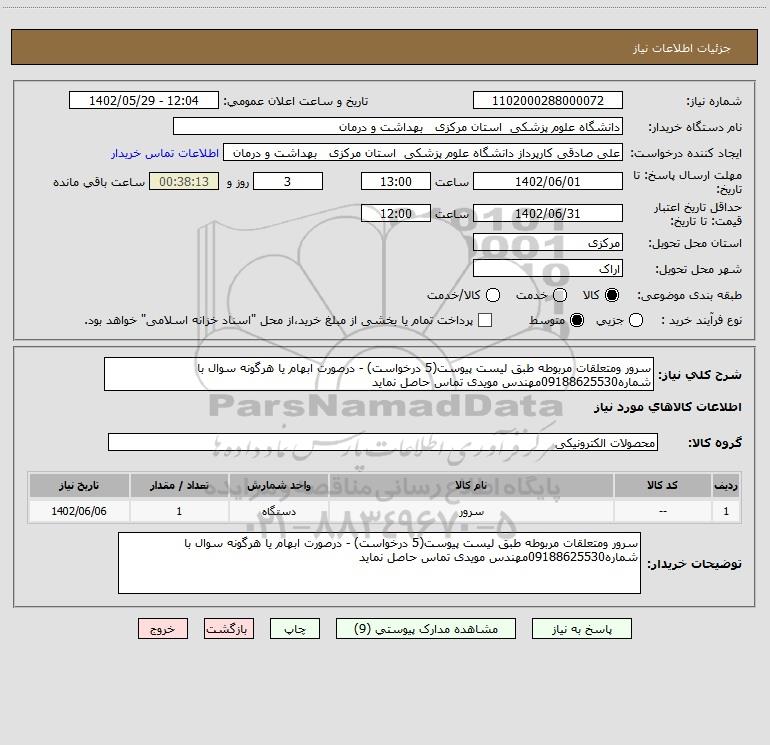Click the row number cell 1
This screenshot has width=770, height=745.
tap(726, 511)
